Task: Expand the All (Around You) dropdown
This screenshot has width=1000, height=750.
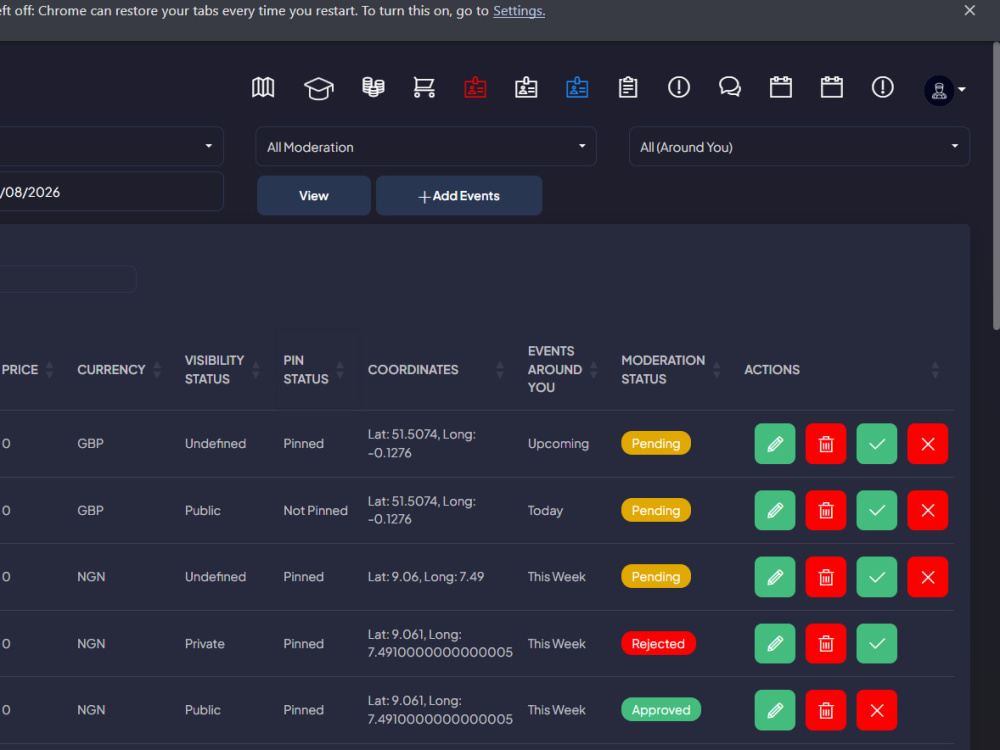Action: 799,147
